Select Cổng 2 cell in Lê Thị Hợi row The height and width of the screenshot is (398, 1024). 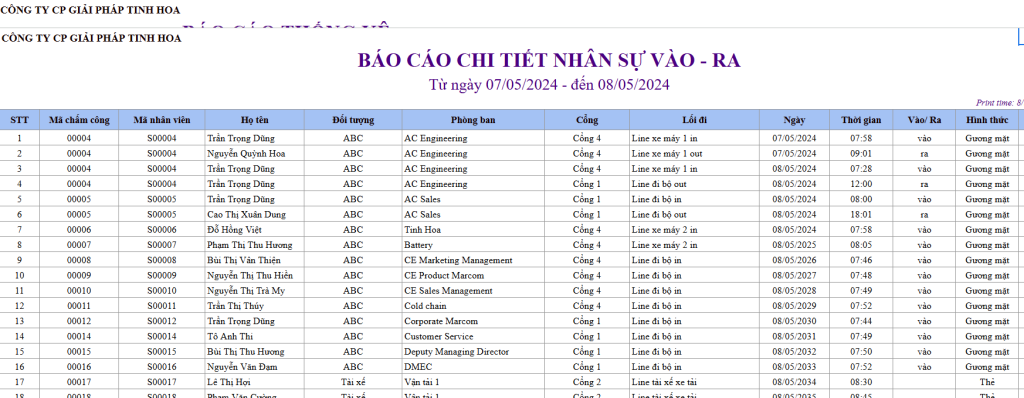click(x=587, y=382)
